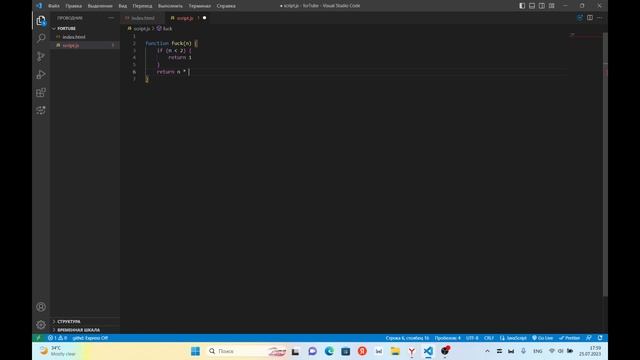The width and height of the screenshot is (640, 360).
Task: Click the line and column indicator
Action: pyautogui.click(x=407, y=338)
